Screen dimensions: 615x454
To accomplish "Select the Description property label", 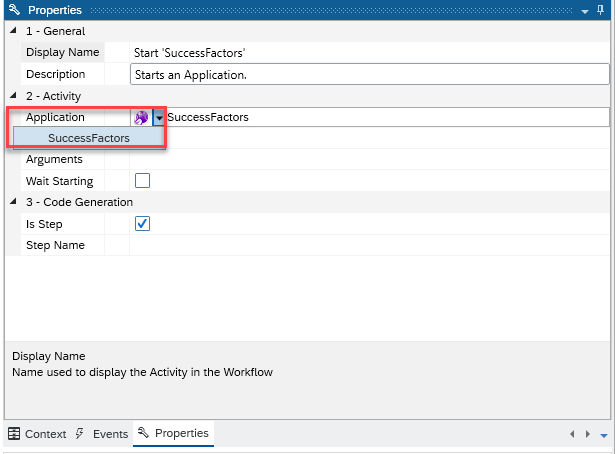I will pyautogui.click(x=55, y=74).
